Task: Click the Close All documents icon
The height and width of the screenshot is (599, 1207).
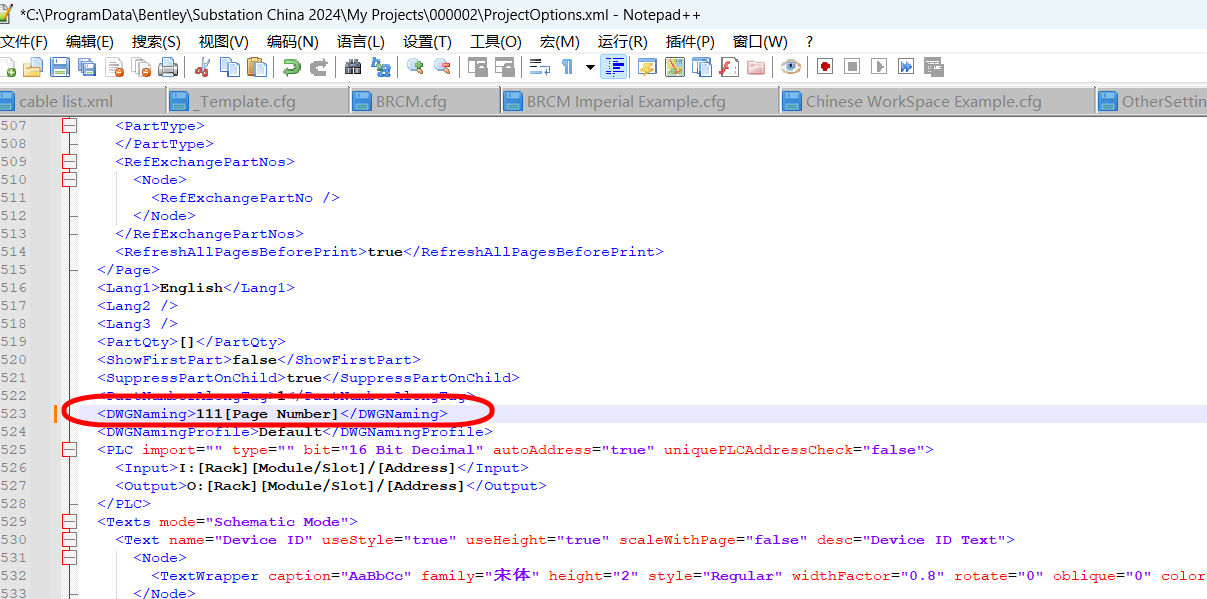Action: (x=141, y=67)
